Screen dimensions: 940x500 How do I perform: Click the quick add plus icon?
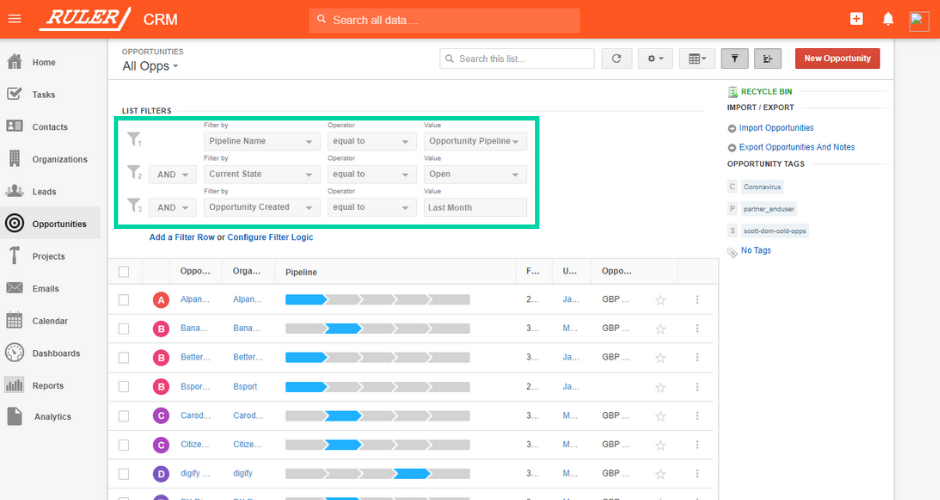(856, 19)
